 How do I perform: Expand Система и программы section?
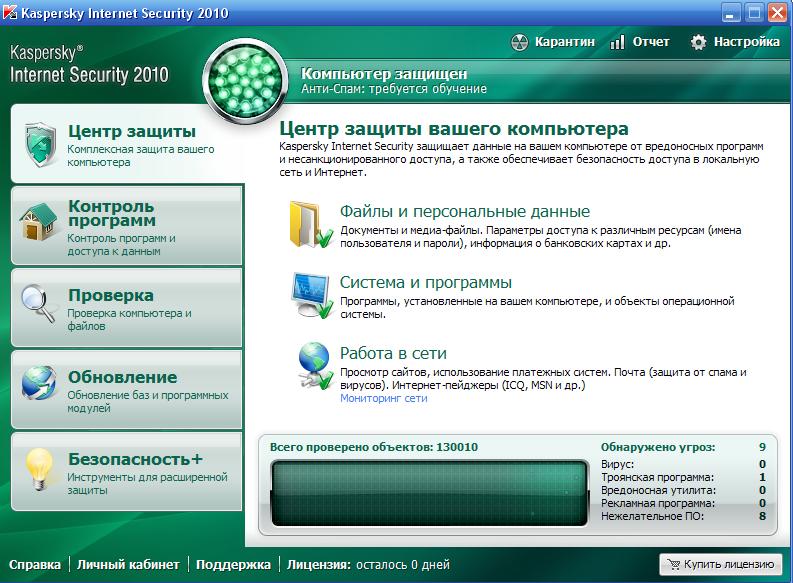(x=426, y=282)
